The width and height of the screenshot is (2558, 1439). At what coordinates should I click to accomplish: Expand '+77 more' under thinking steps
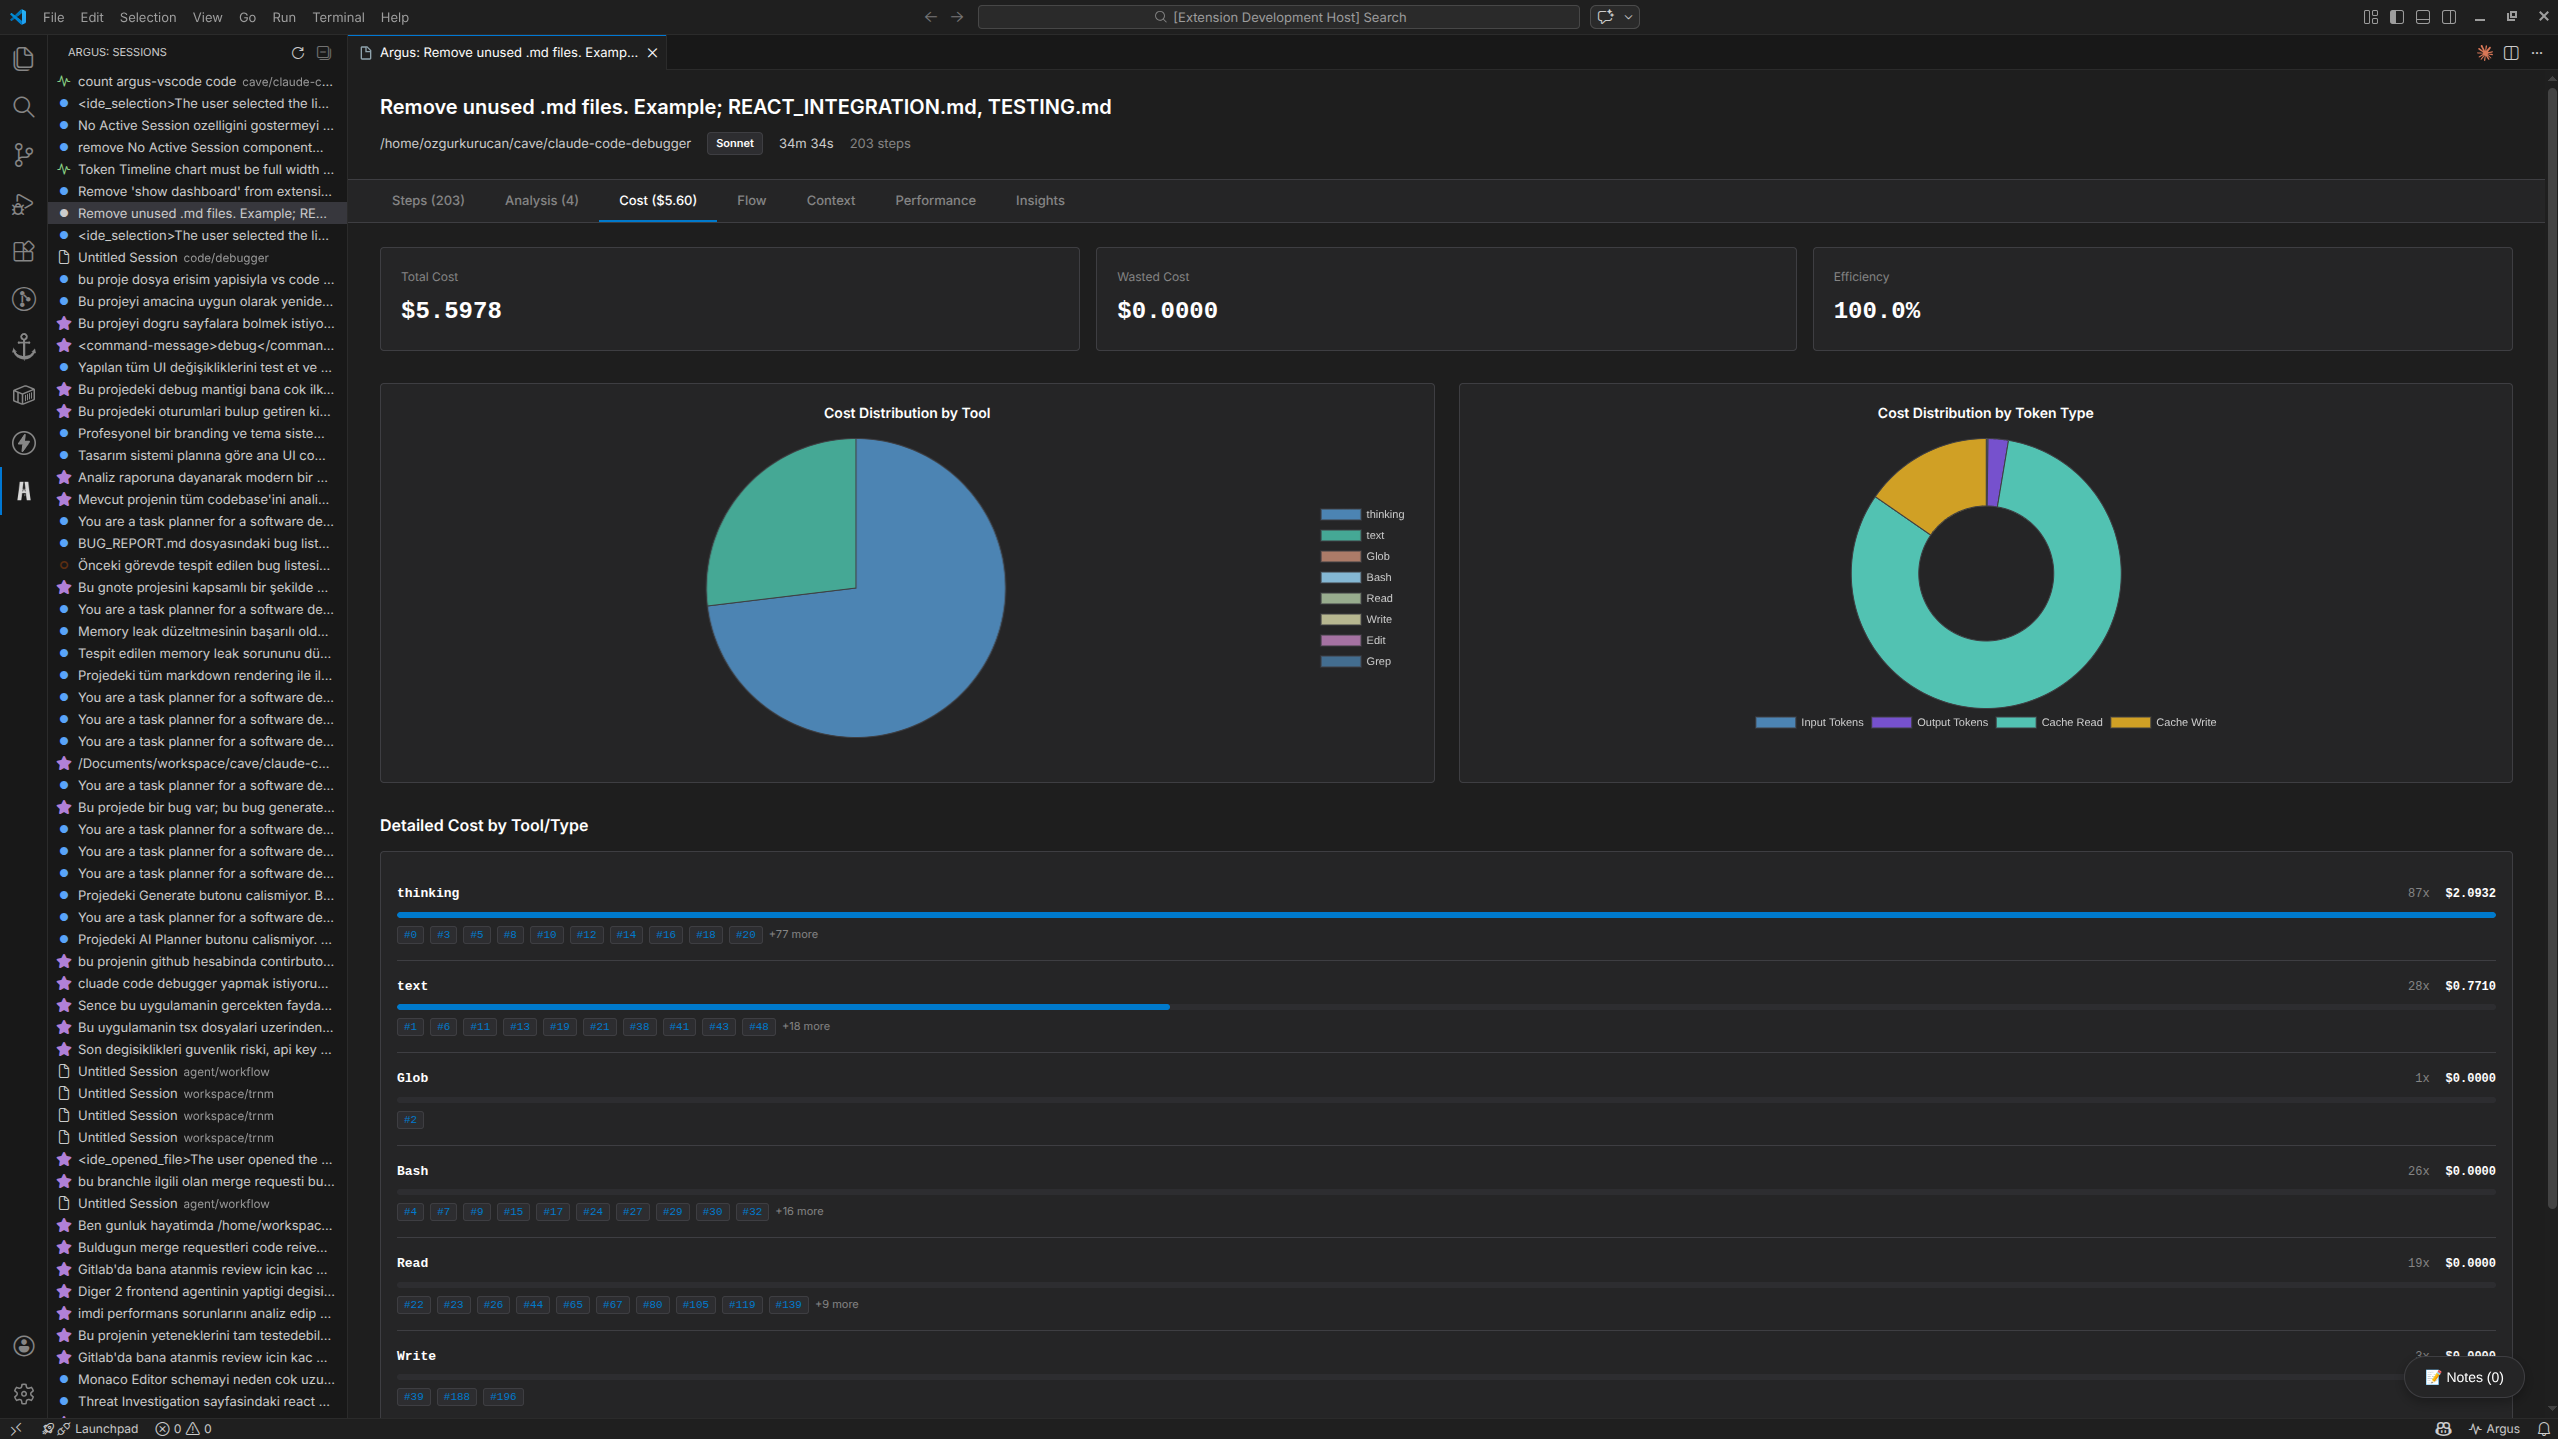click(793, 934)
